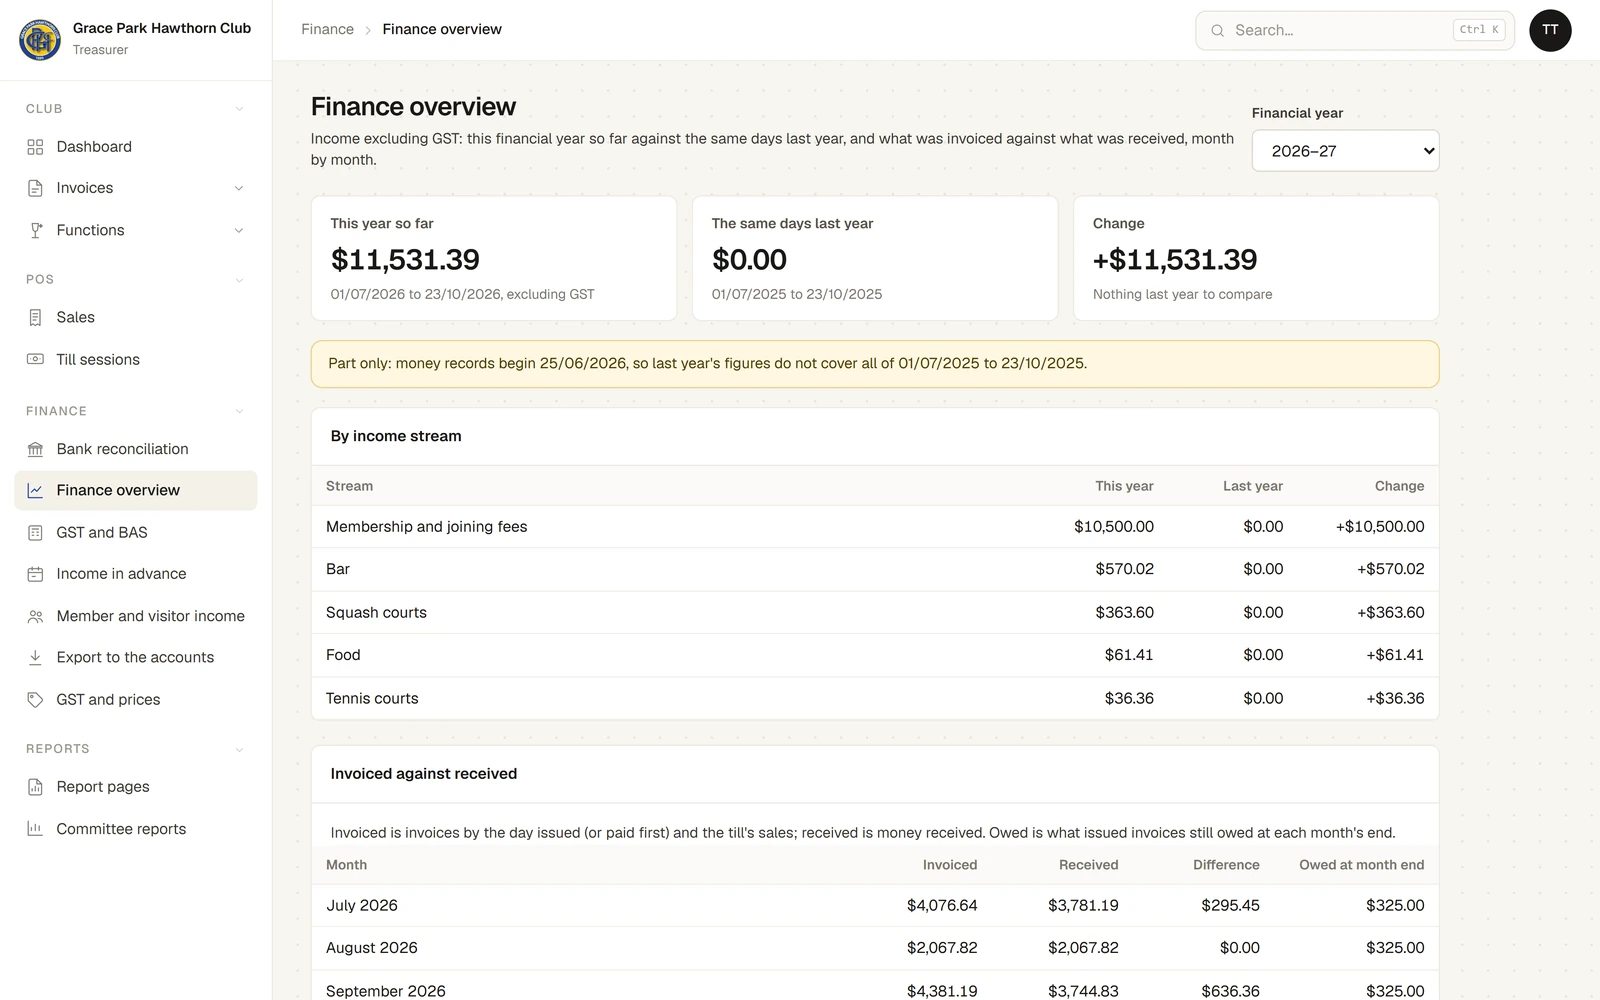Viewport: 1600px width, 1000px height.
Task: Click the Bar stream +$570.02 change value
Action: point(1390,569)
